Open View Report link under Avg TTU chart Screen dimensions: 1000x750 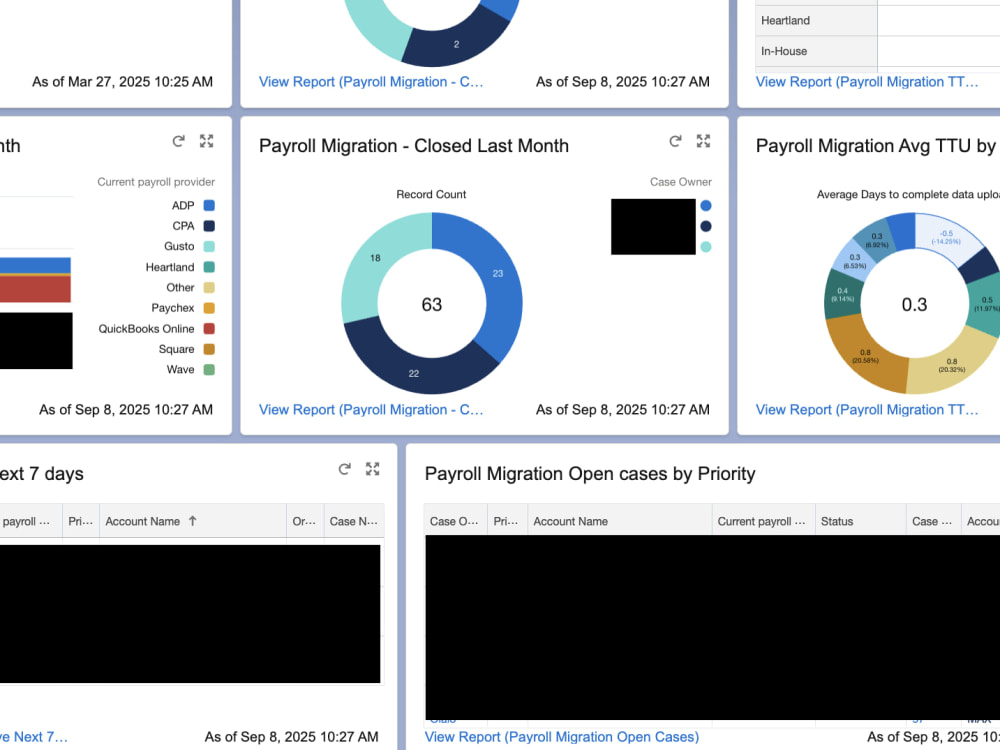[867, 409]
